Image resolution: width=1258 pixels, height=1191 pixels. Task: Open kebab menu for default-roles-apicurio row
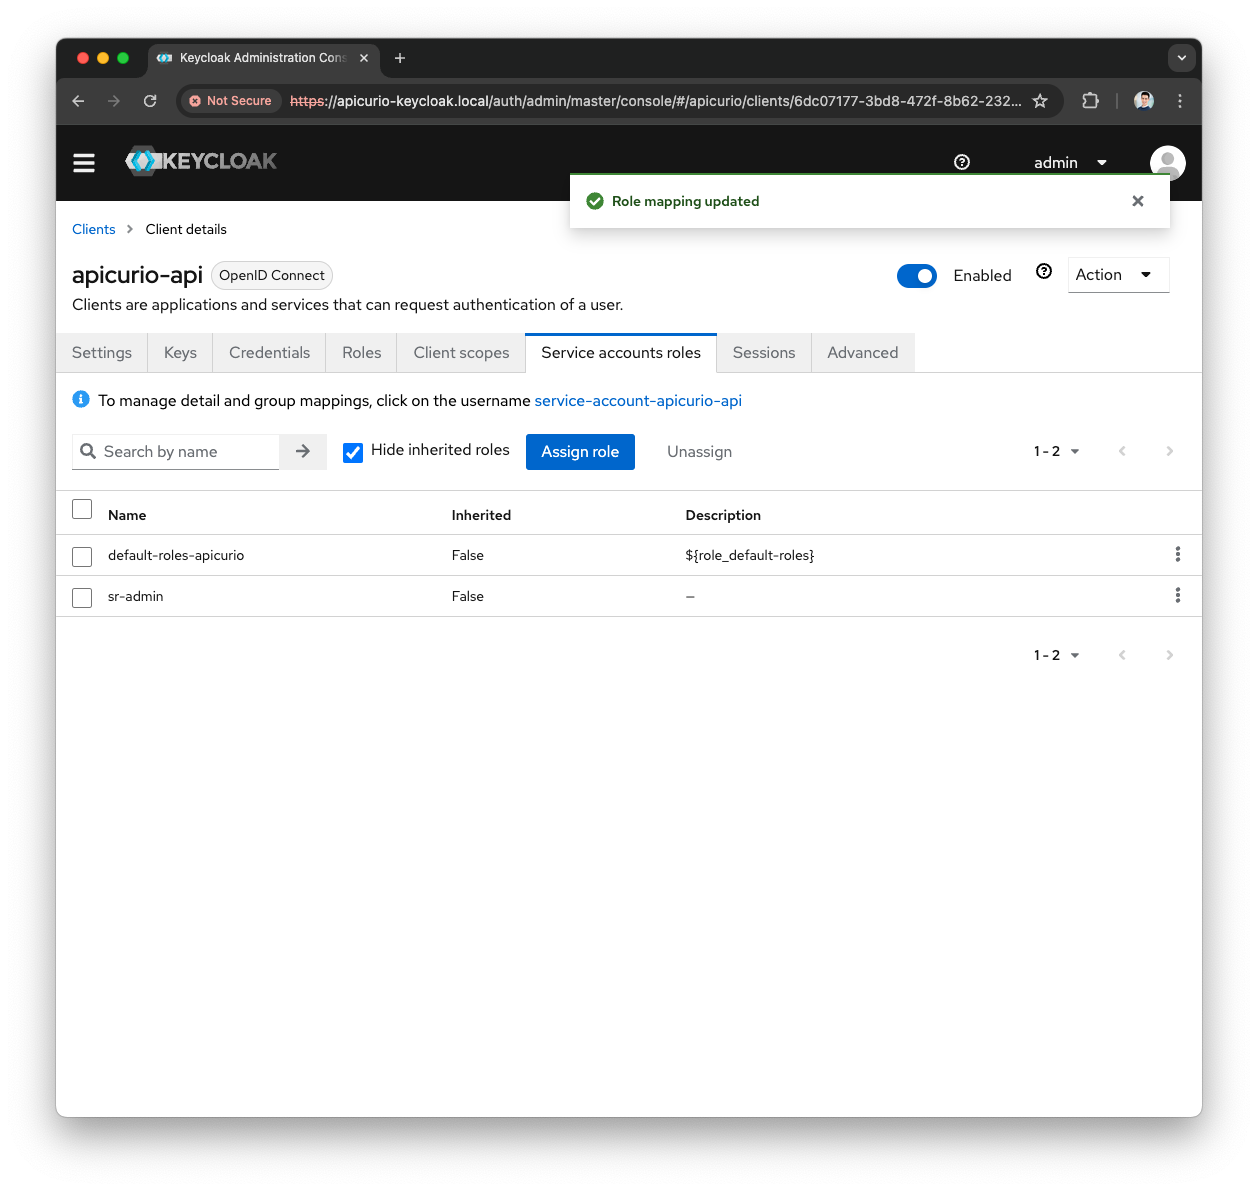[1177, 554]
